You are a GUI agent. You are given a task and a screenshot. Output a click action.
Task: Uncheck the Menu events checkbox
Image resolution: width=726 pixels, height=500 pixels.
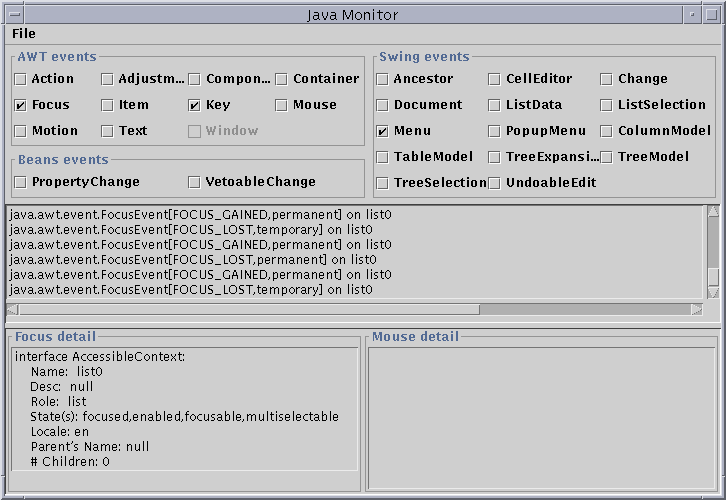[x=382, y=131]
